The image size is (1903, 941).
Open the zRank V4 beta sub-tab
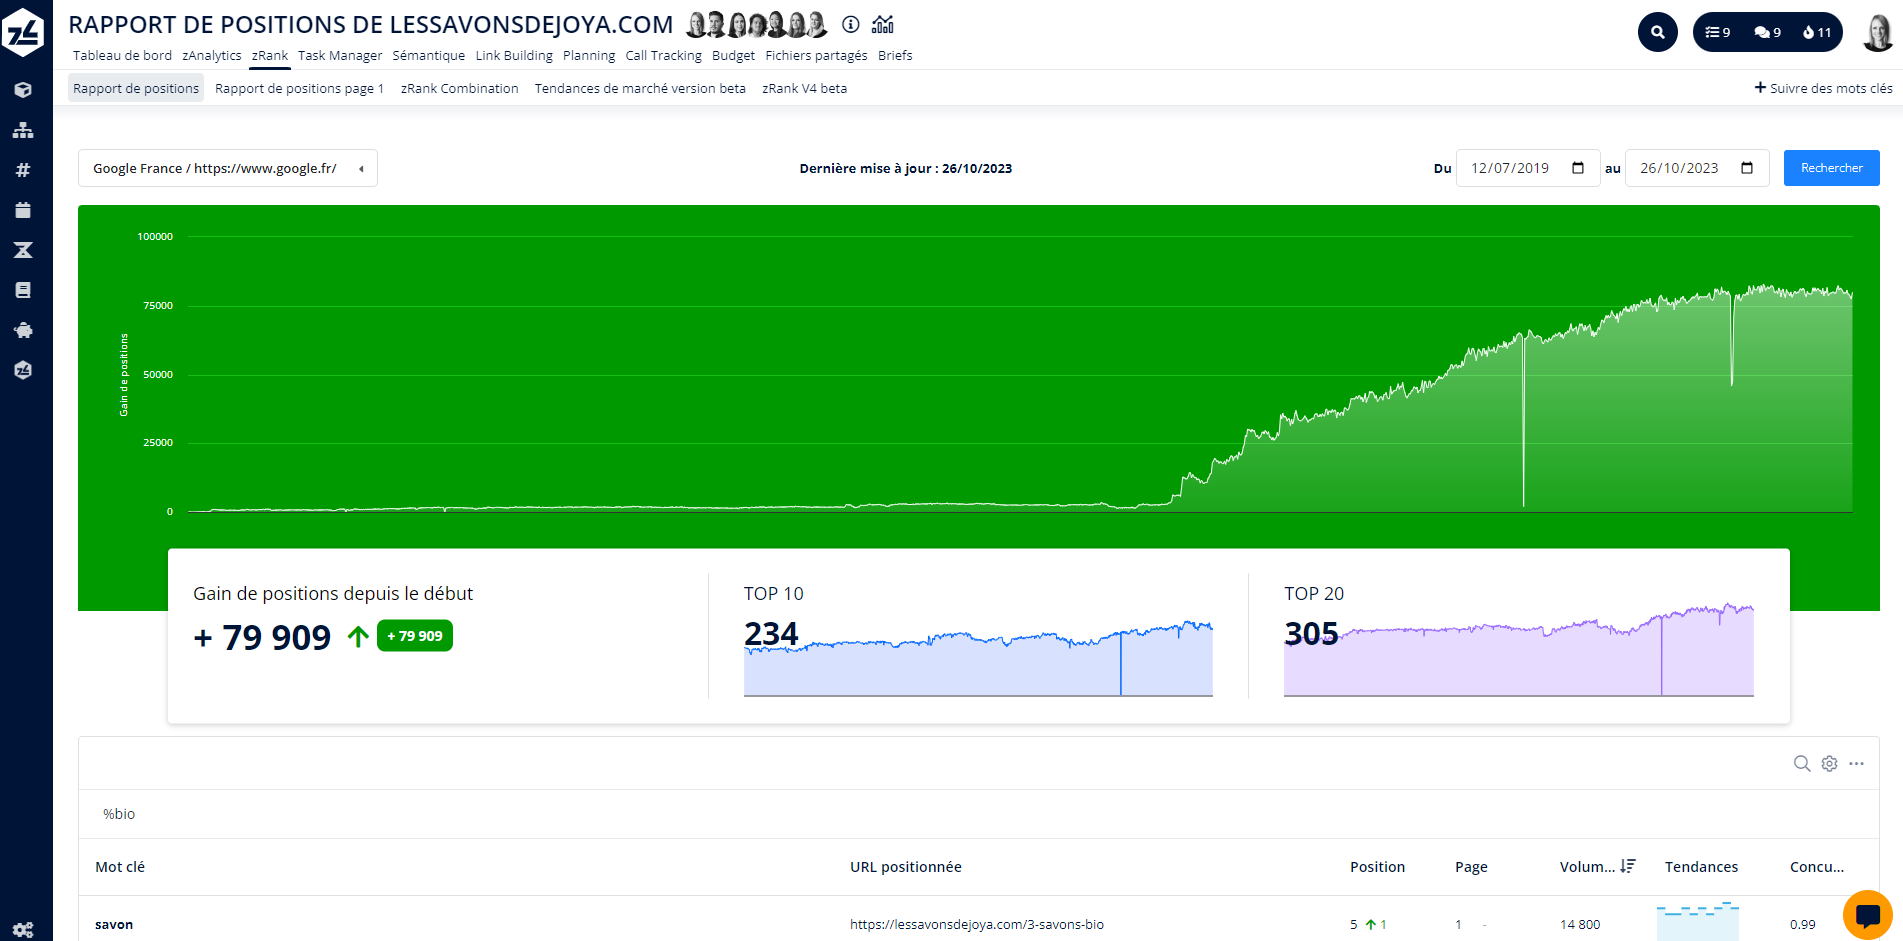click(804, 88)
